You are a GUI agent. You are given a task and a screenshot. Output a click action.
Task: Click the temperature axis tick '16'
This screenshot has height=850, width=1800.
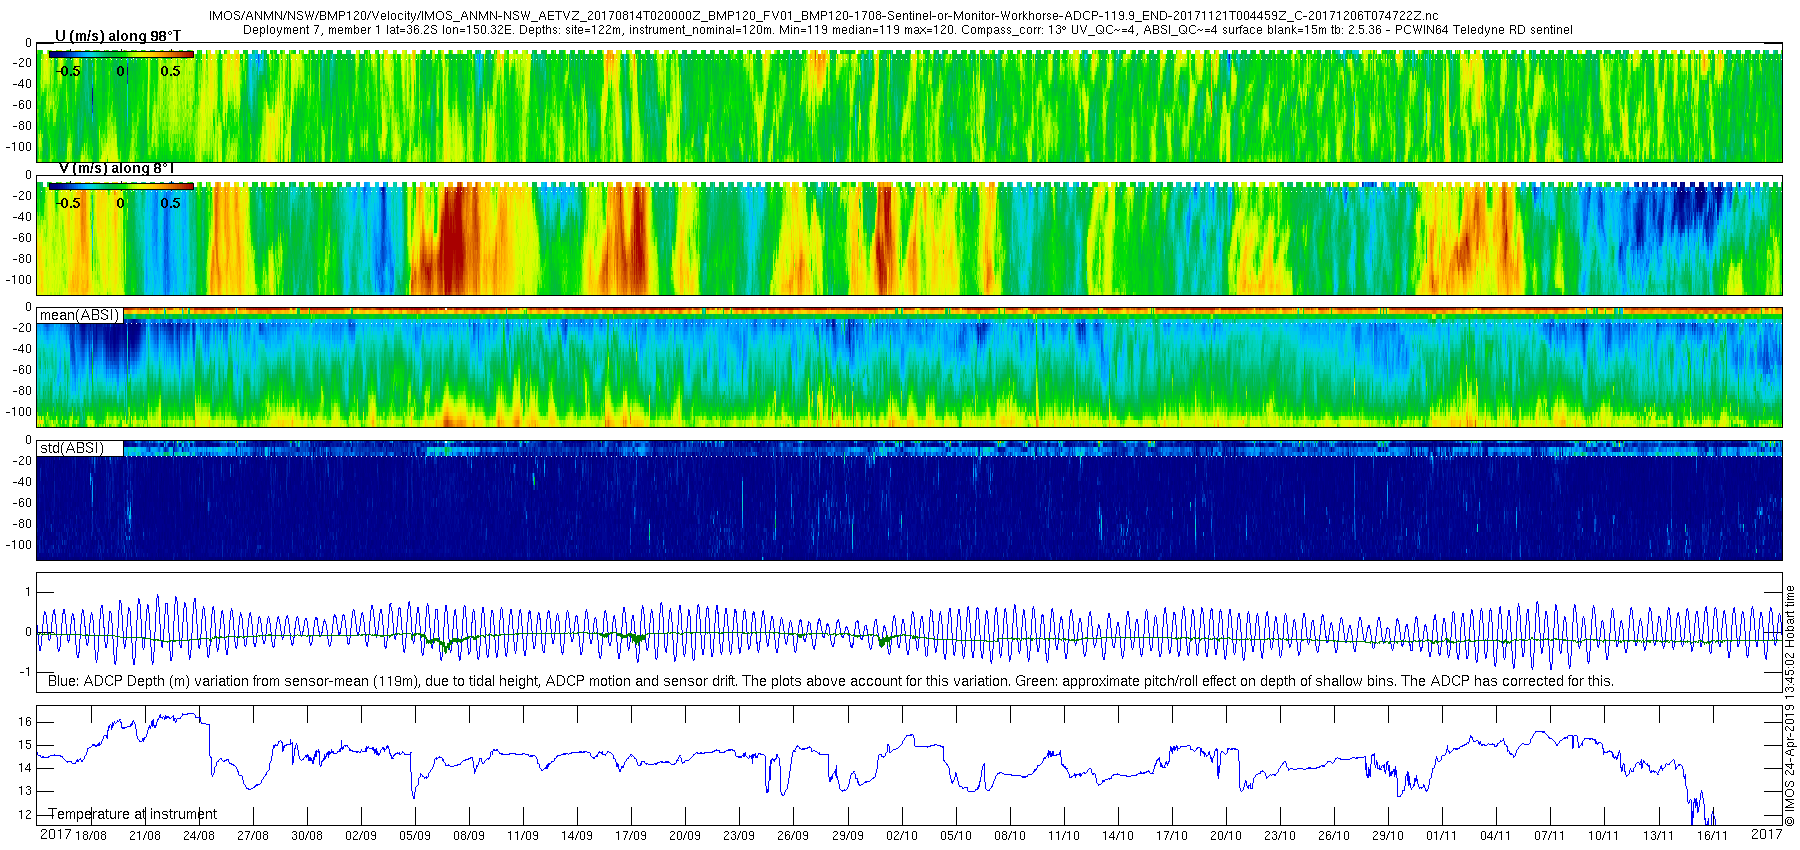click(x=25, y=722)
